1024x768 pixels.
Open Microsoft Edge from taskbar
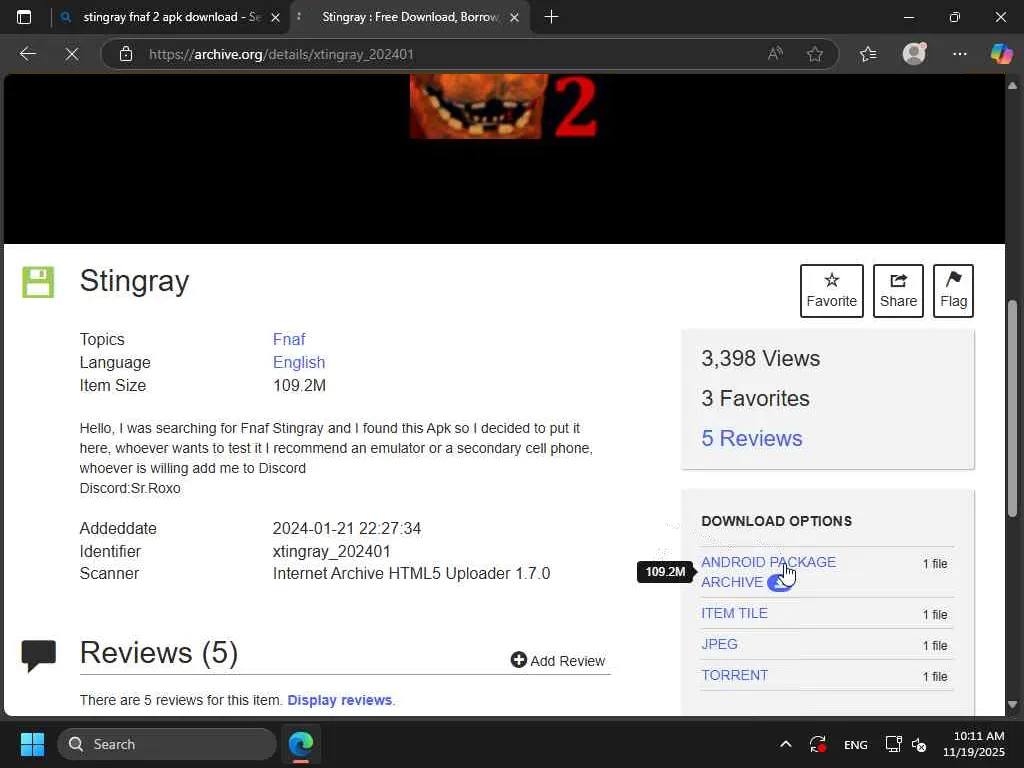point(301,744)
